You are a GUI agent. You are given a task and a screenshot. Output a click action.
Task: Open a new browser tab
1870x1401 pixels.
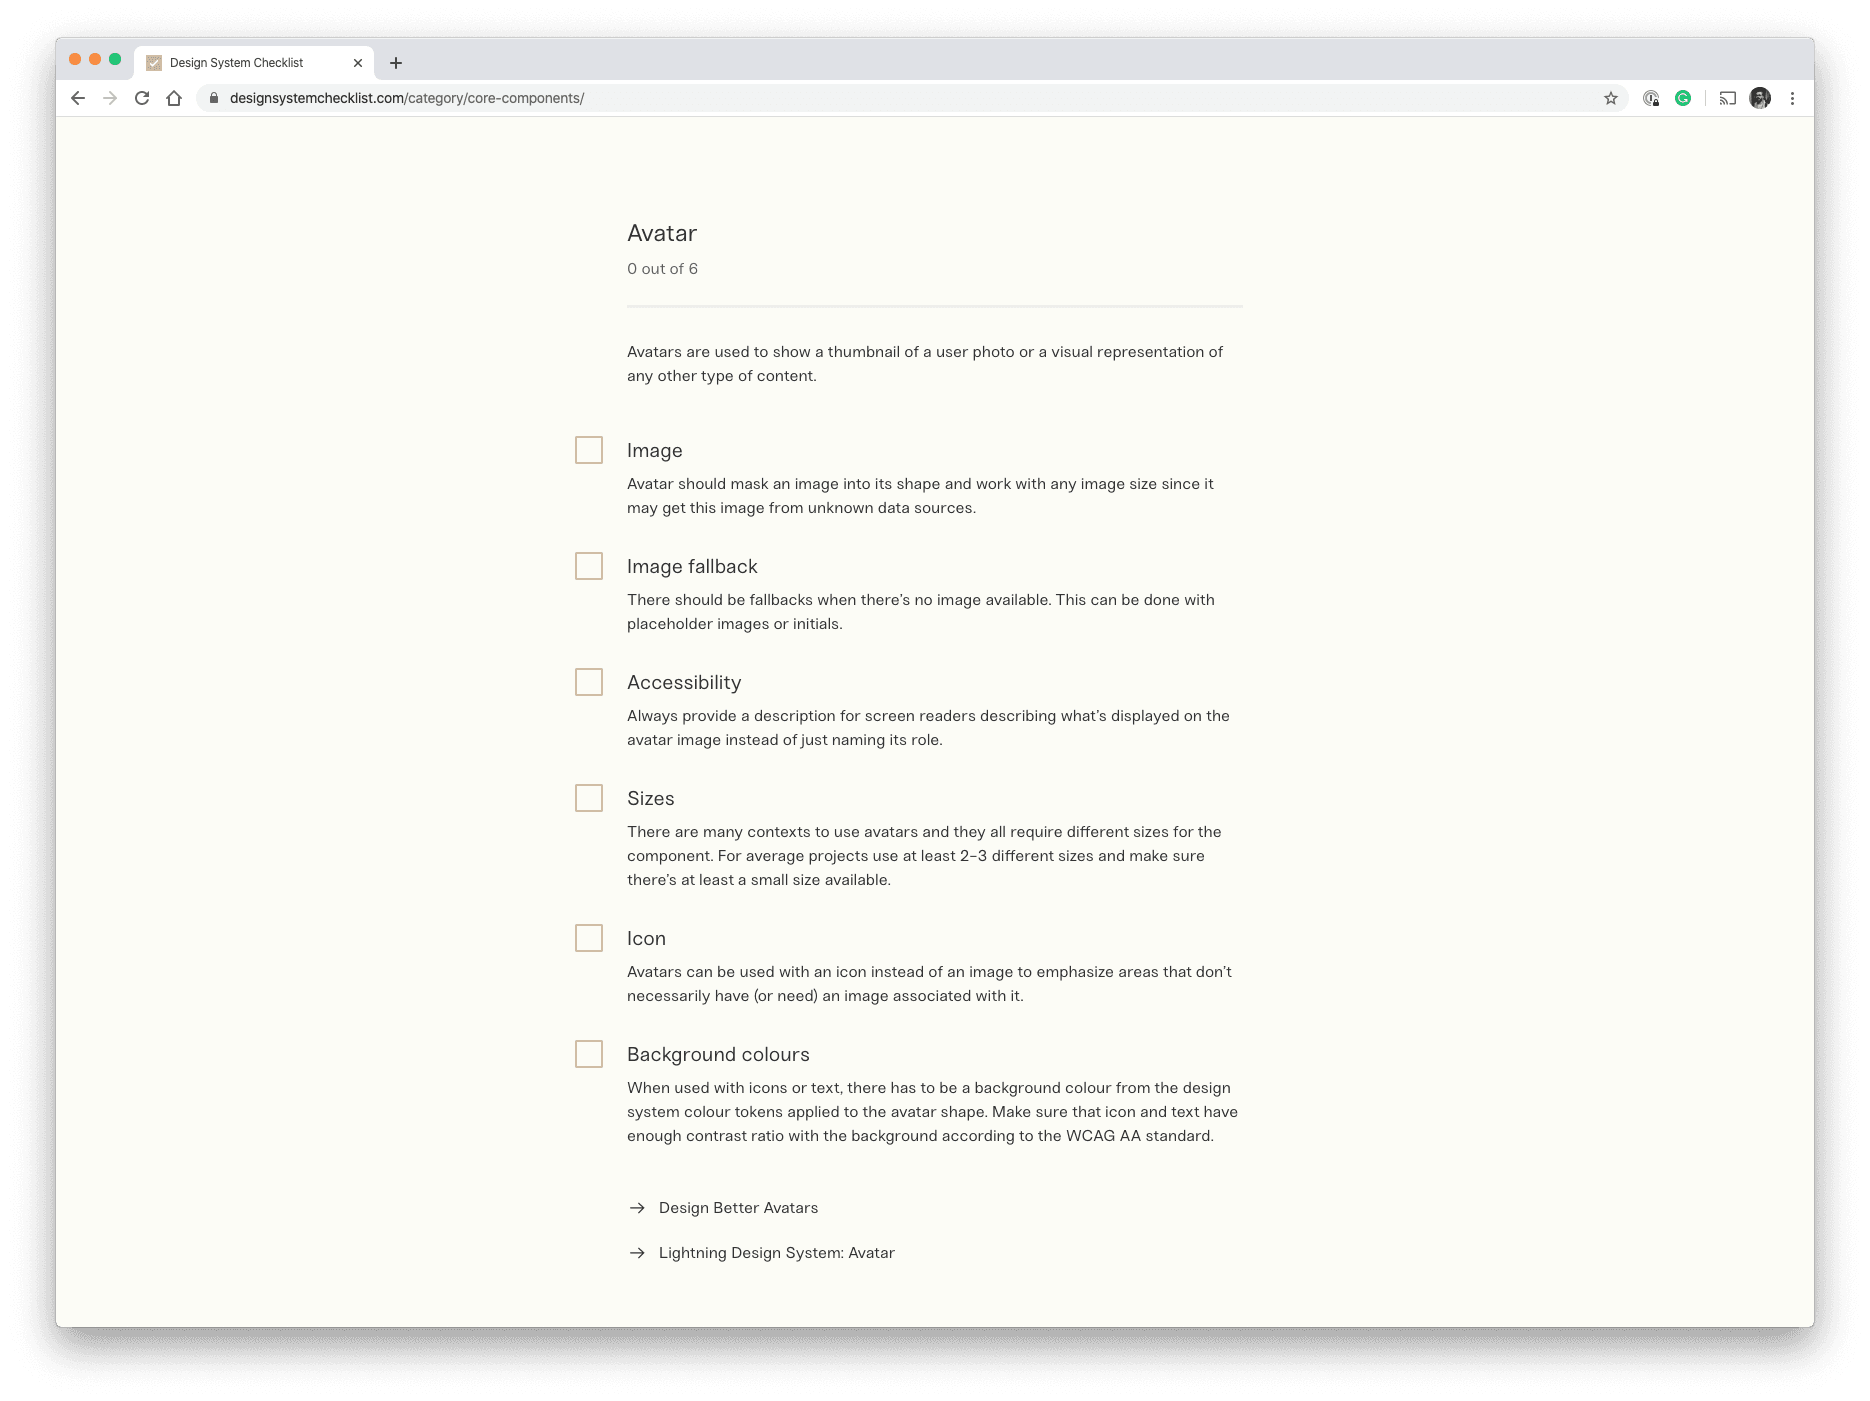tap(396, 63)
